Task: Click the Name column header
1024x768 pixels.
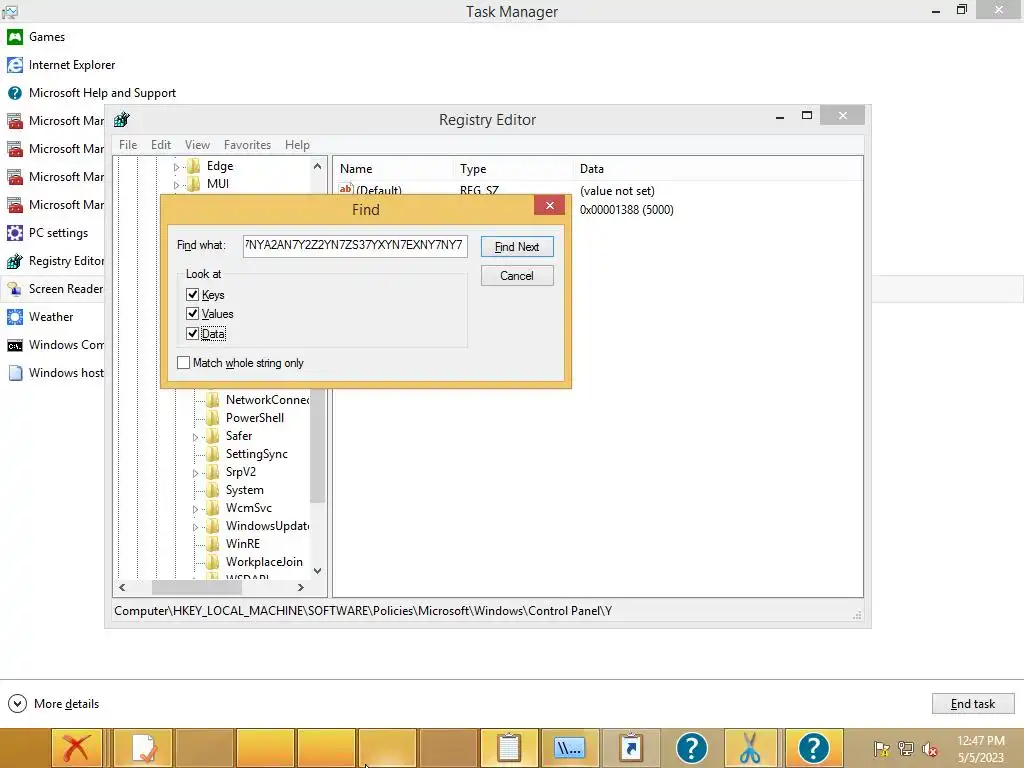Action: tap(394, 168)
